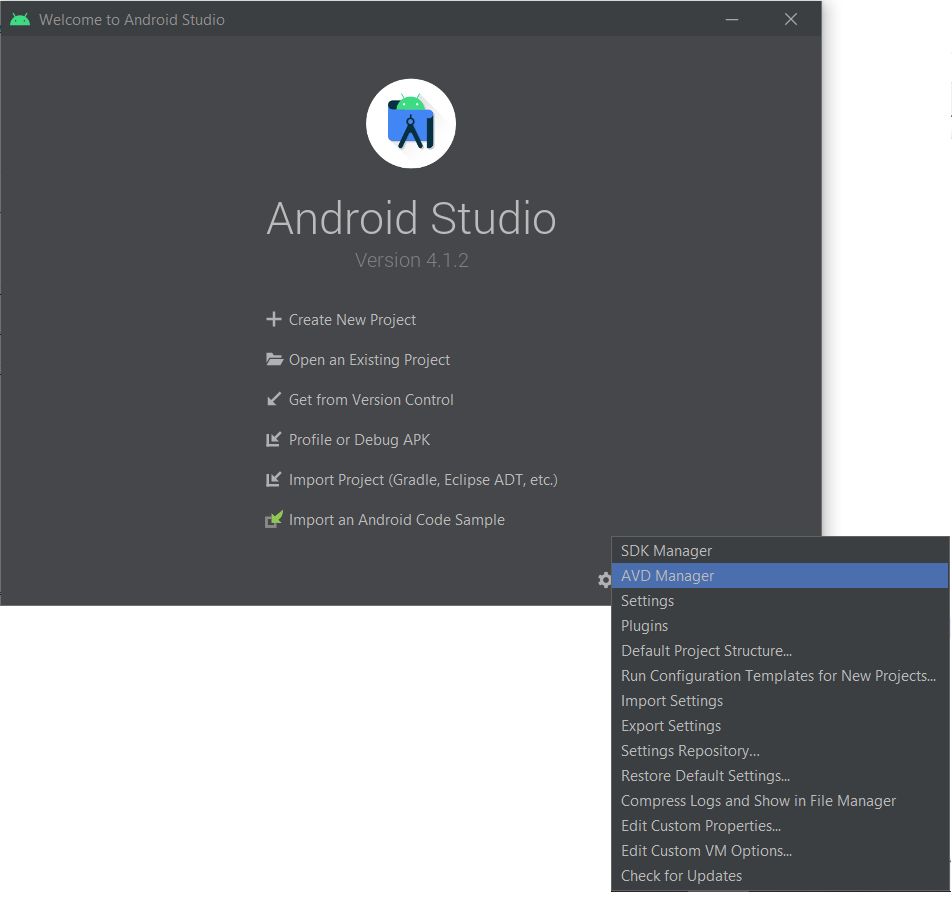The width and height of the screenshot is (952, 904).
Task: Open an Existing Project
Action: point(369,360)
